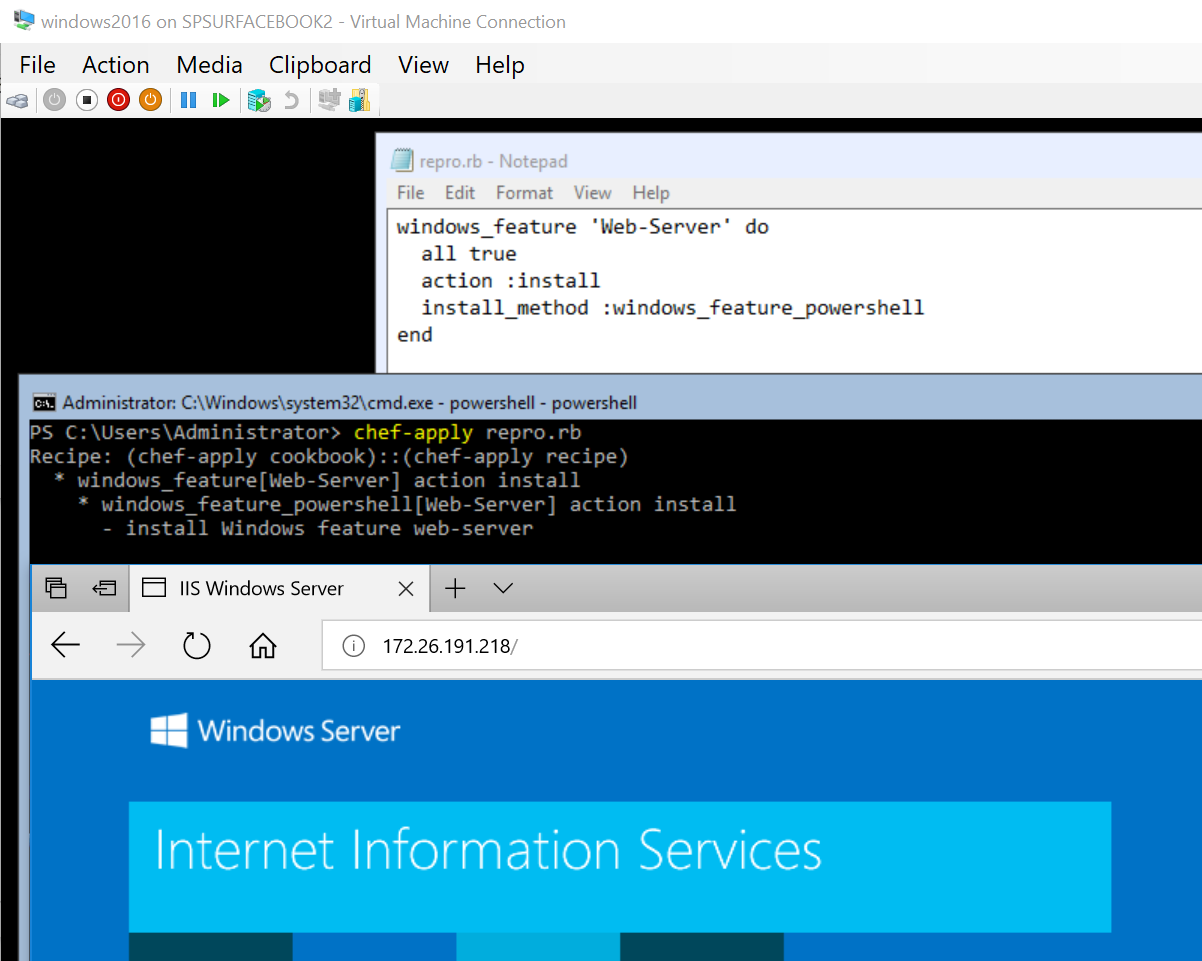The height and width of the screenshot is (961, 1202).
Task: Navigate back in the Edge browser
Action: point(65,645)
